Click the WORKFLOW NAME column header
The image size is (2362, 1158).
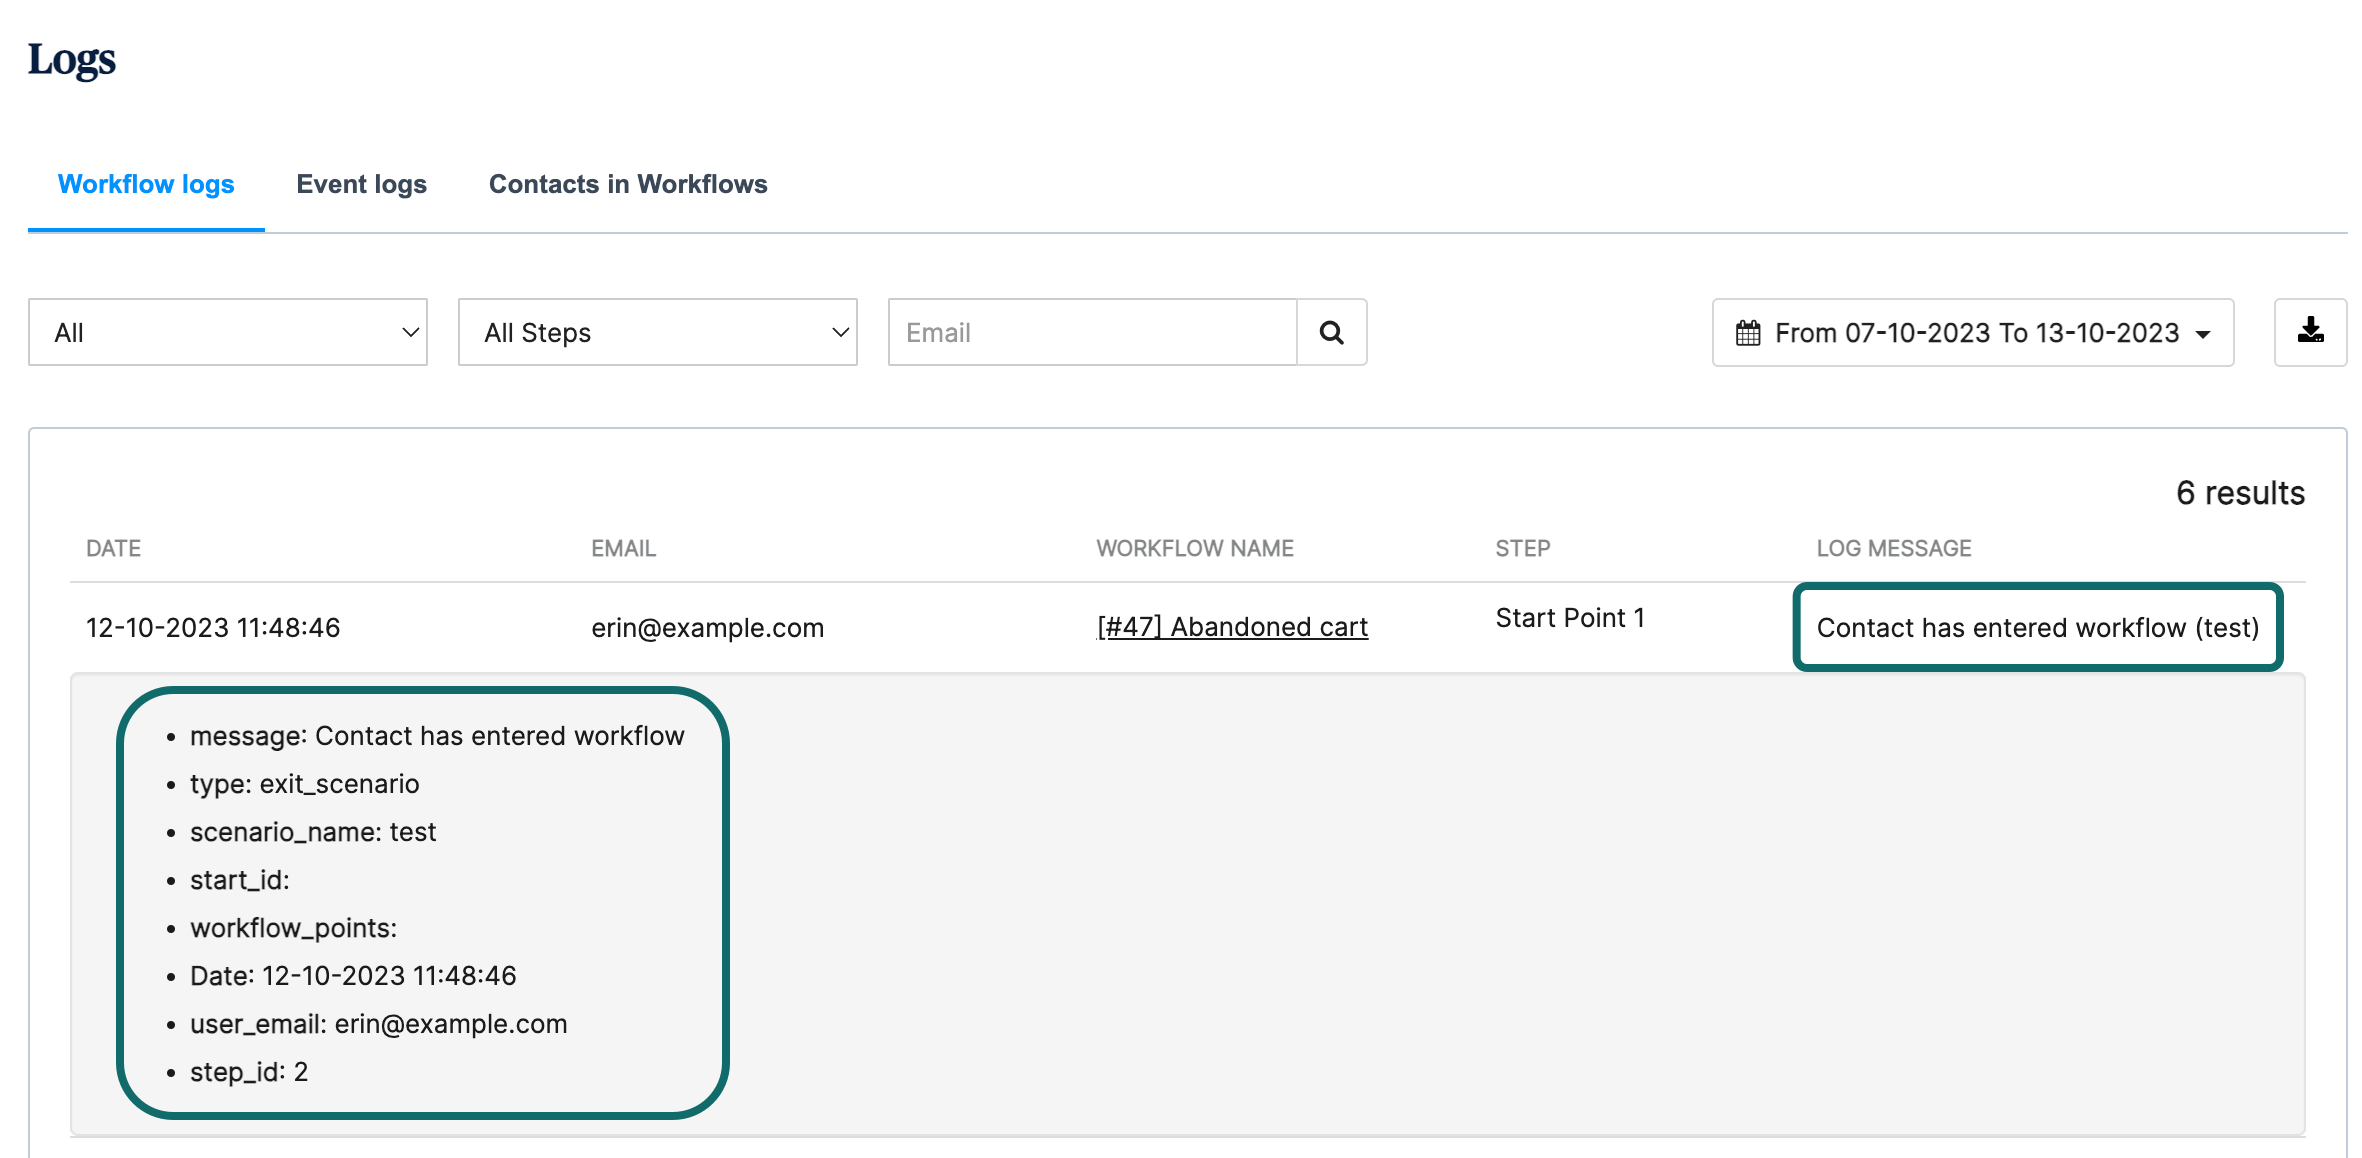point(1194,548)
